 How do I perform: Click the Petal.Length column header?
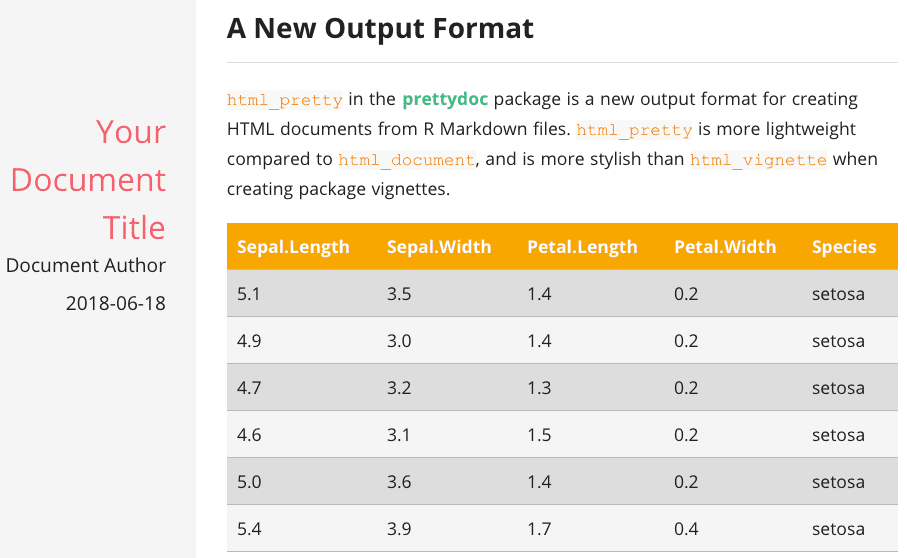pos(582,247)
